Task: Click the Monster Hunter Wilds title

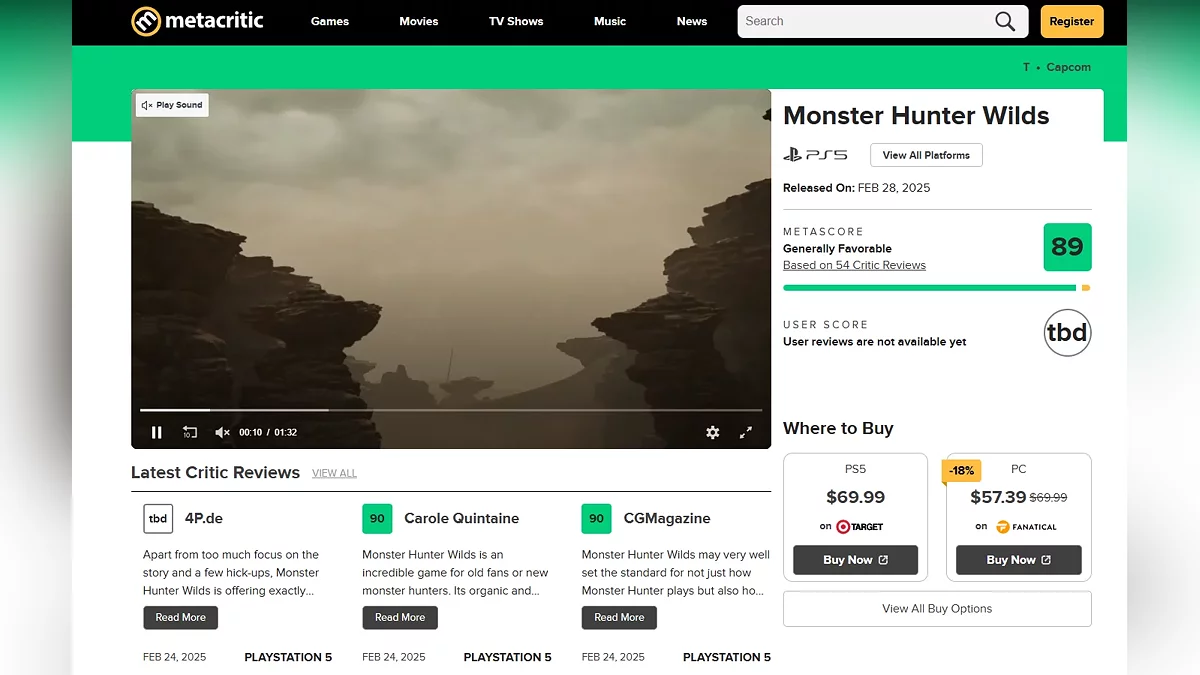Action: tap(916, 116)
